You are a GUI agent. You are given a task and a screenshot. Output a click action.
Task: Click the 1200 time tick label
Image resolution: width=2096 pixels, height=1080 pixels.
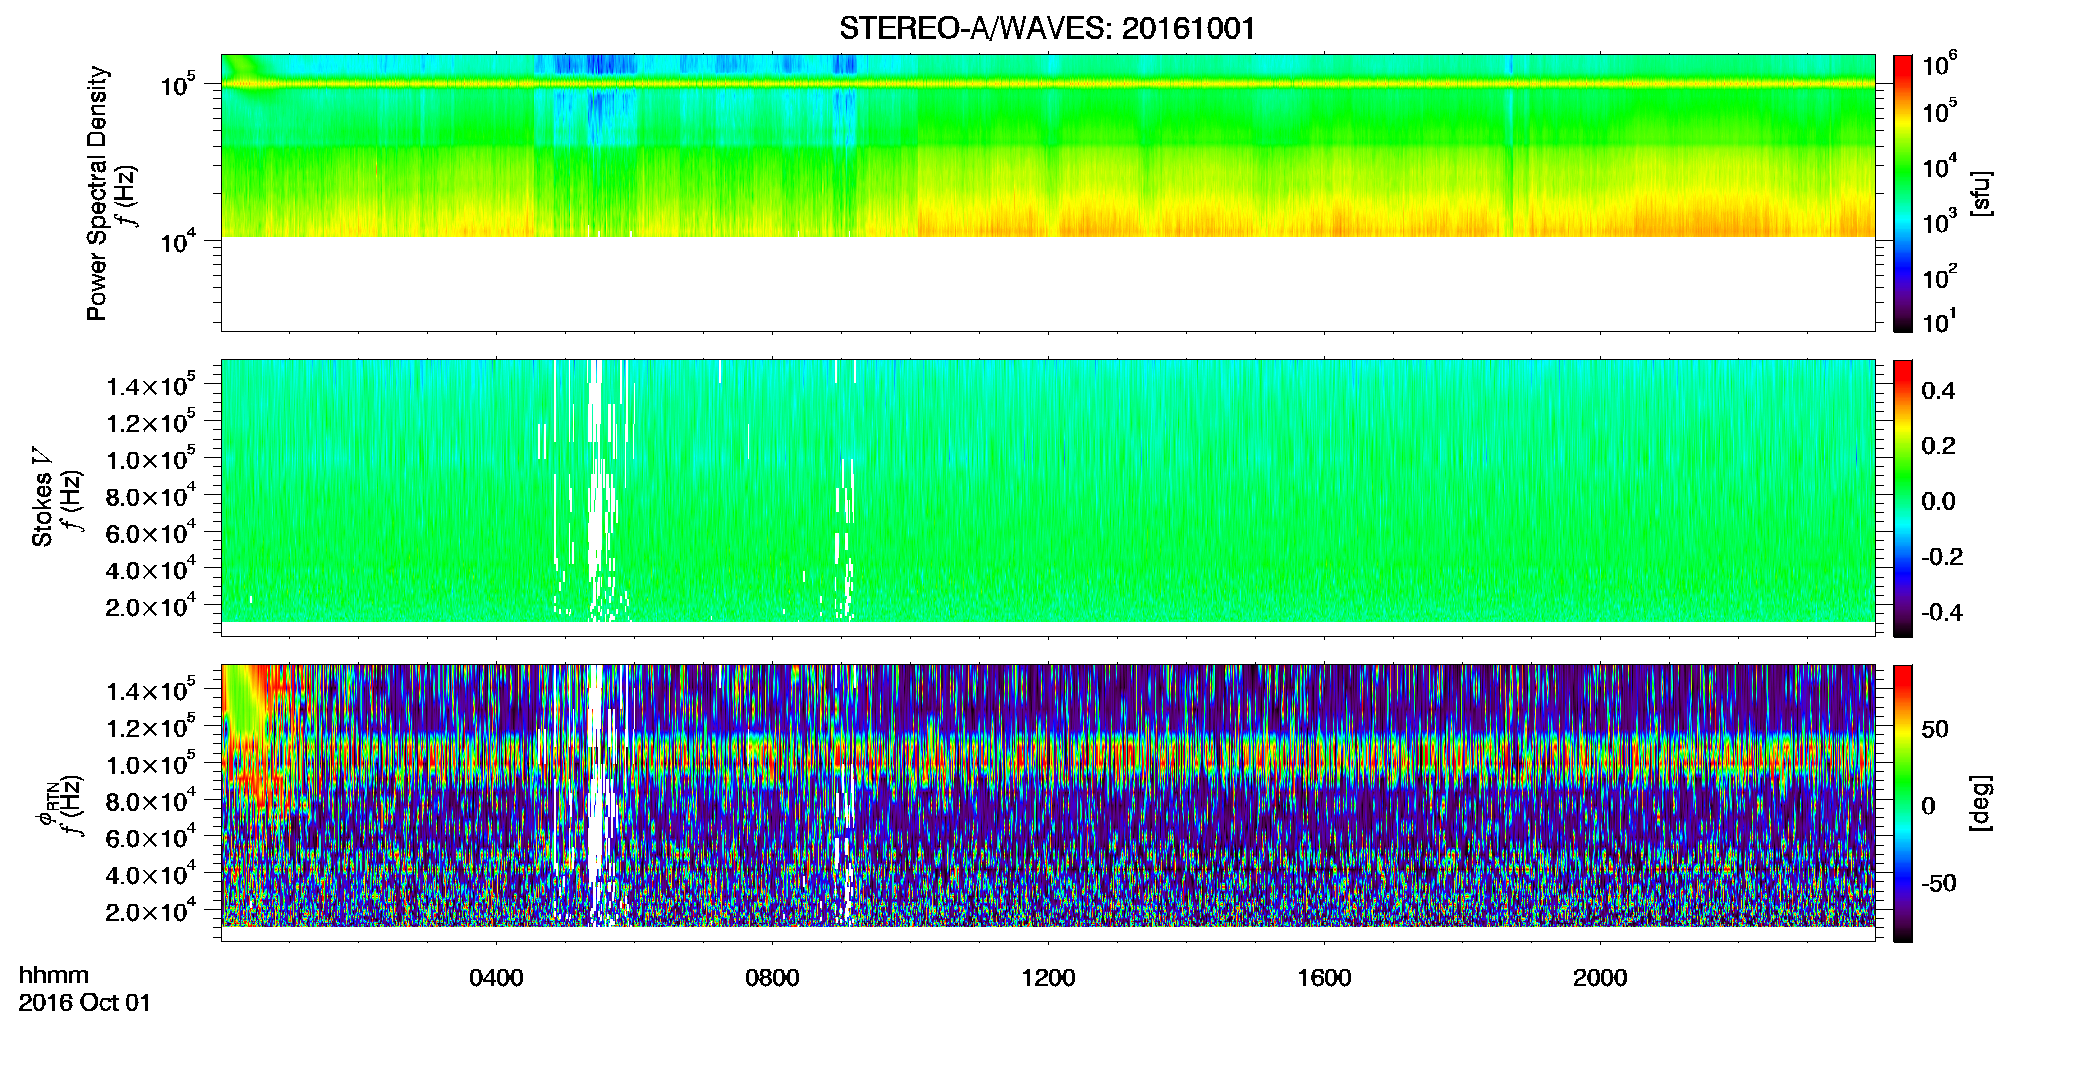coord(1048,978)
